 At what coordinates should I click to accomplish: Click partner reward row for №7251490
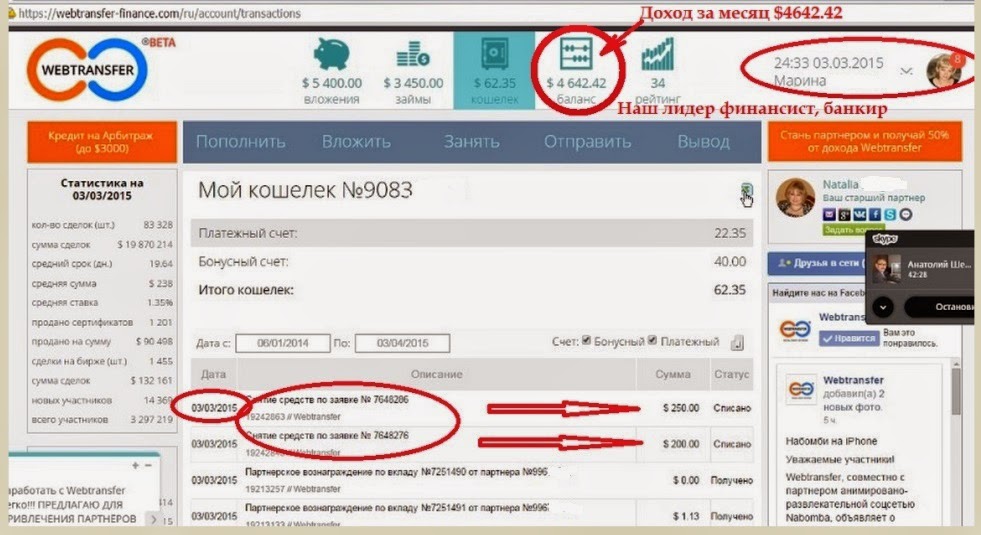coord(472,480)
